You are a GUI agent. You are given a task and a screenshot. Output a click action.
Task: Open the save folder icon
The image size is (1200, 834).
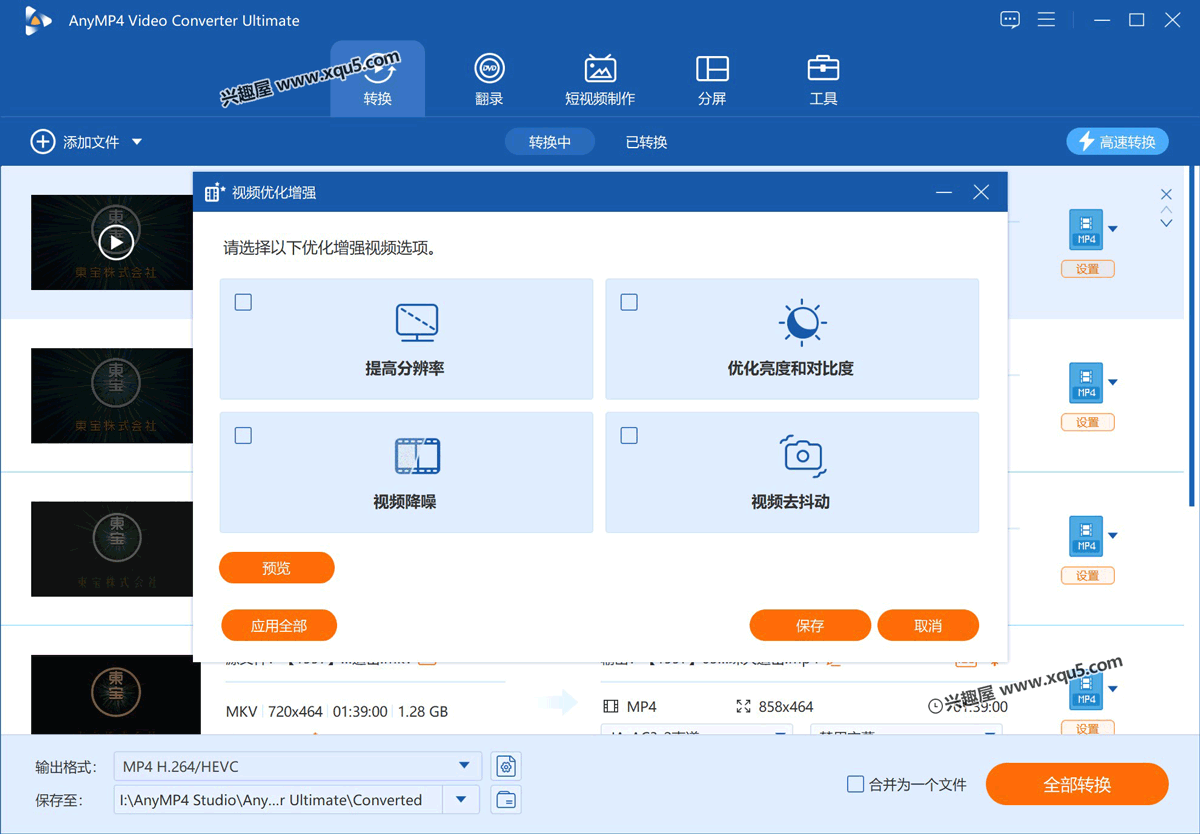[507, 800]
